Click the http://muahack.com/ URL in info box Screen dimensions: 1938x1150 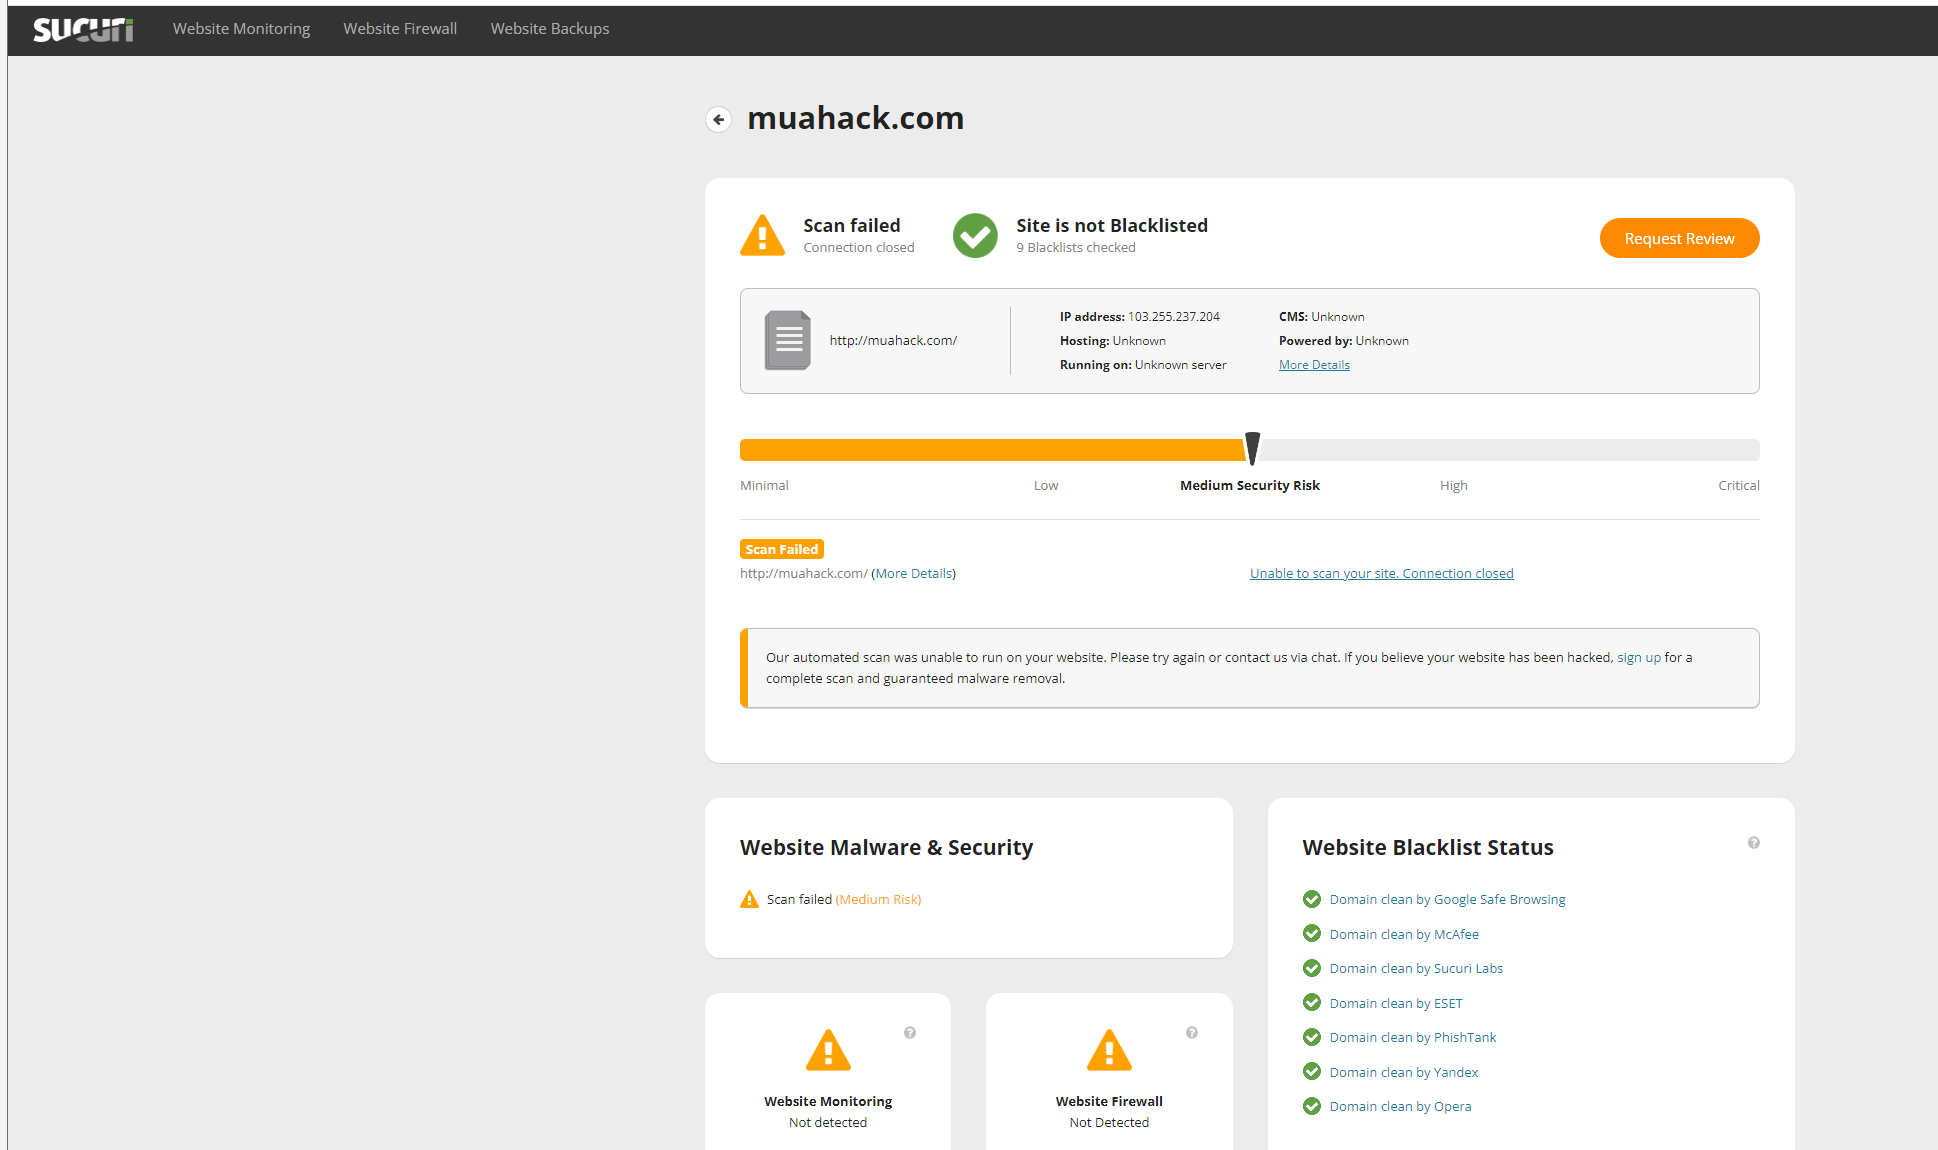pyautogui.click(x=893, y=341)
